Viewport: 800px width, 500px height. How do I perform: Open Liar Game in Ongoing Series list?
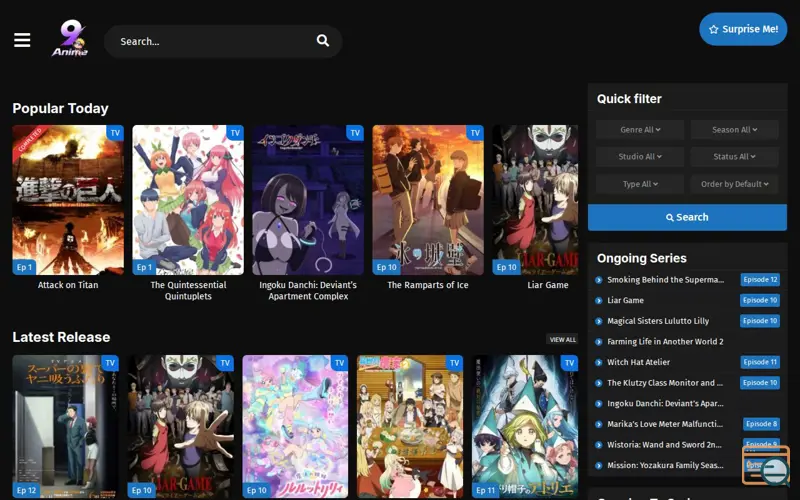625,300
